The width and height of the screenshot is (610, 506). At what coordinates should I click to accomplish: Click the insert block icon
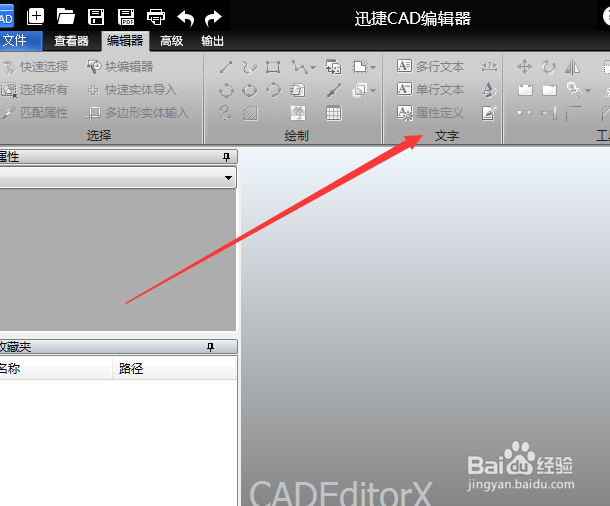tap(333, 67)
